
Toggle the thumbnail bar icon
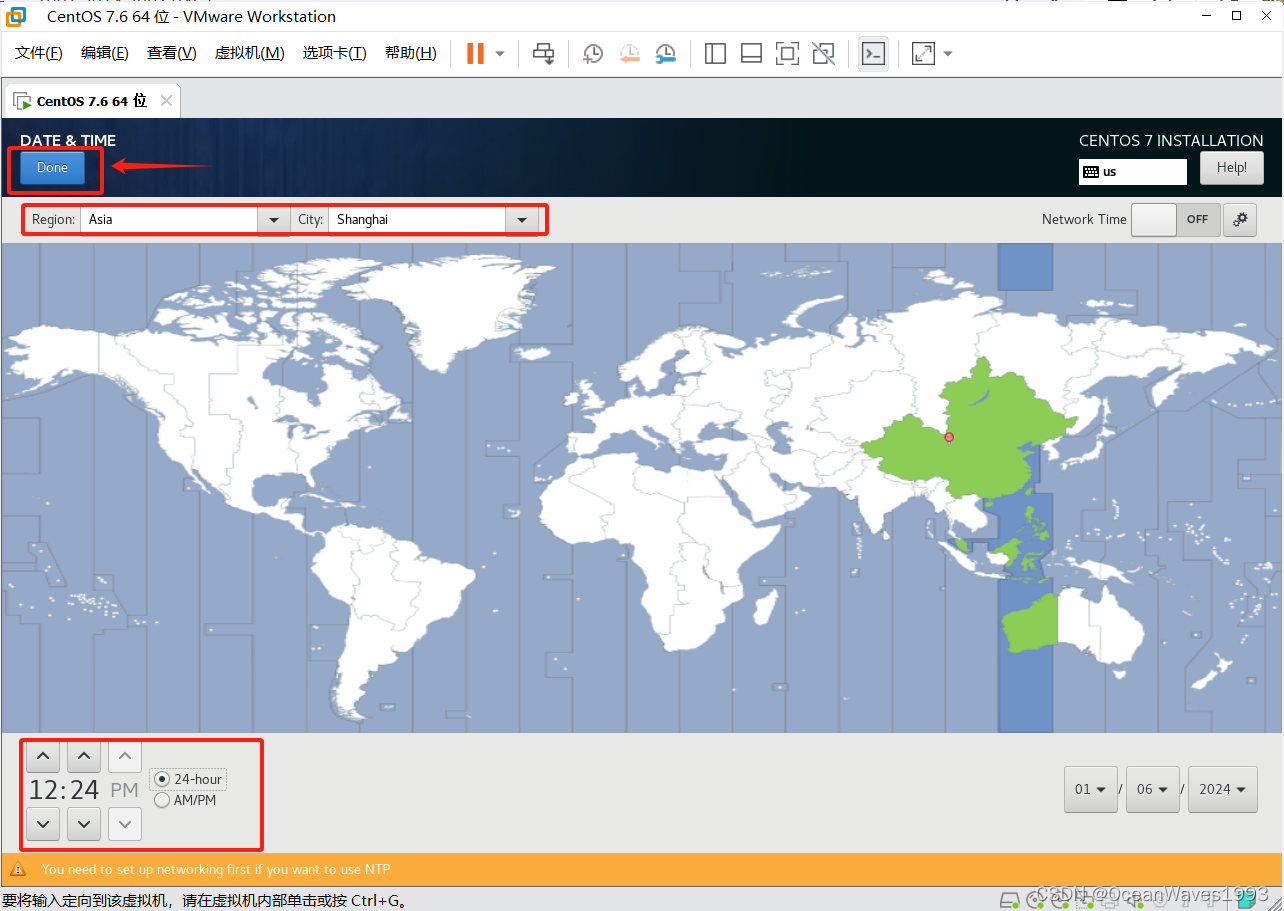tap(751, 53)
